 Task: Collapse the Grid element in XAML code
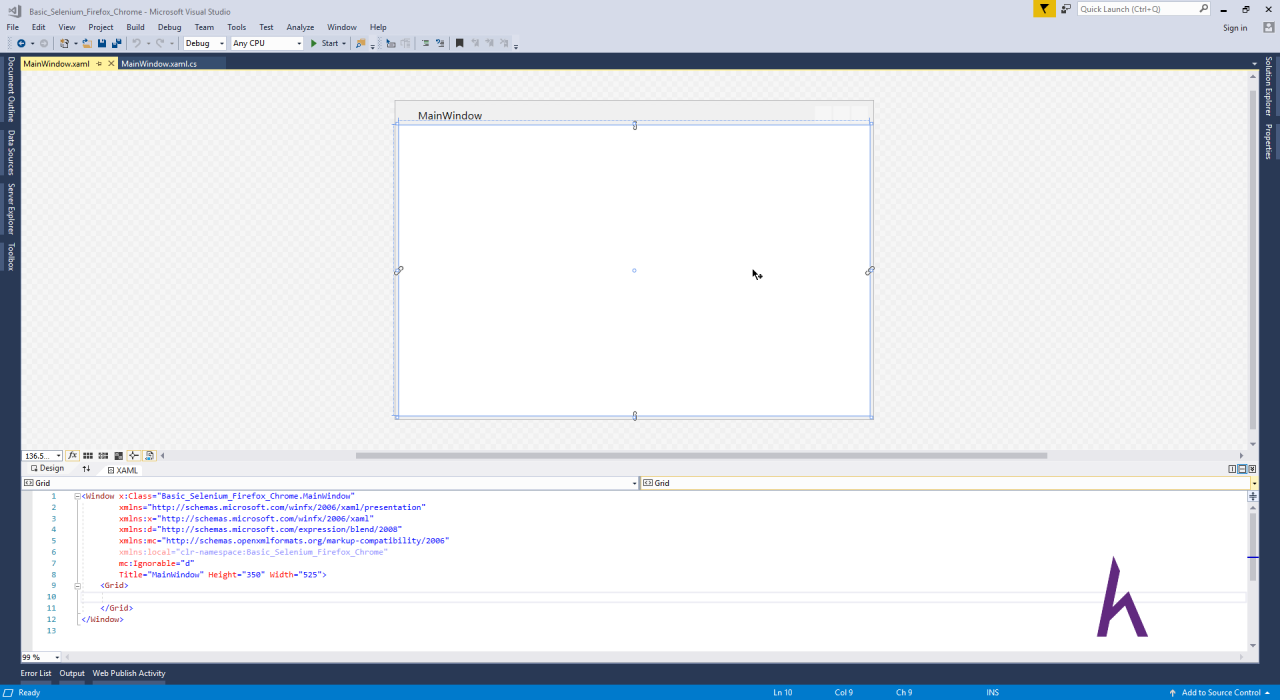(x=77, y=585)
